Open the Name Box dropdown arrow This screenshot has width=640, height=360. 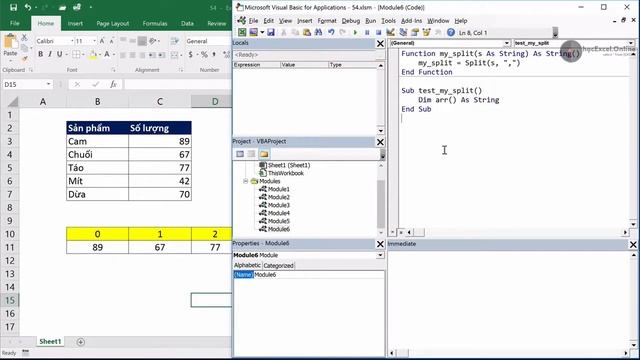click(x=48, y=84)
